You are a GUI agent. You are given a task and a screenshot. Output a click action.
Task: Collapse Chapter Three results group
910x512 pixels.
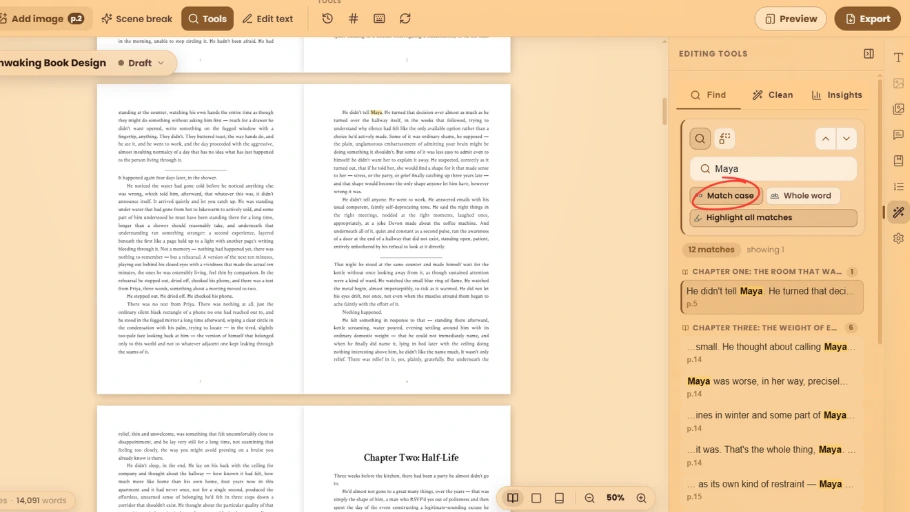769,328
